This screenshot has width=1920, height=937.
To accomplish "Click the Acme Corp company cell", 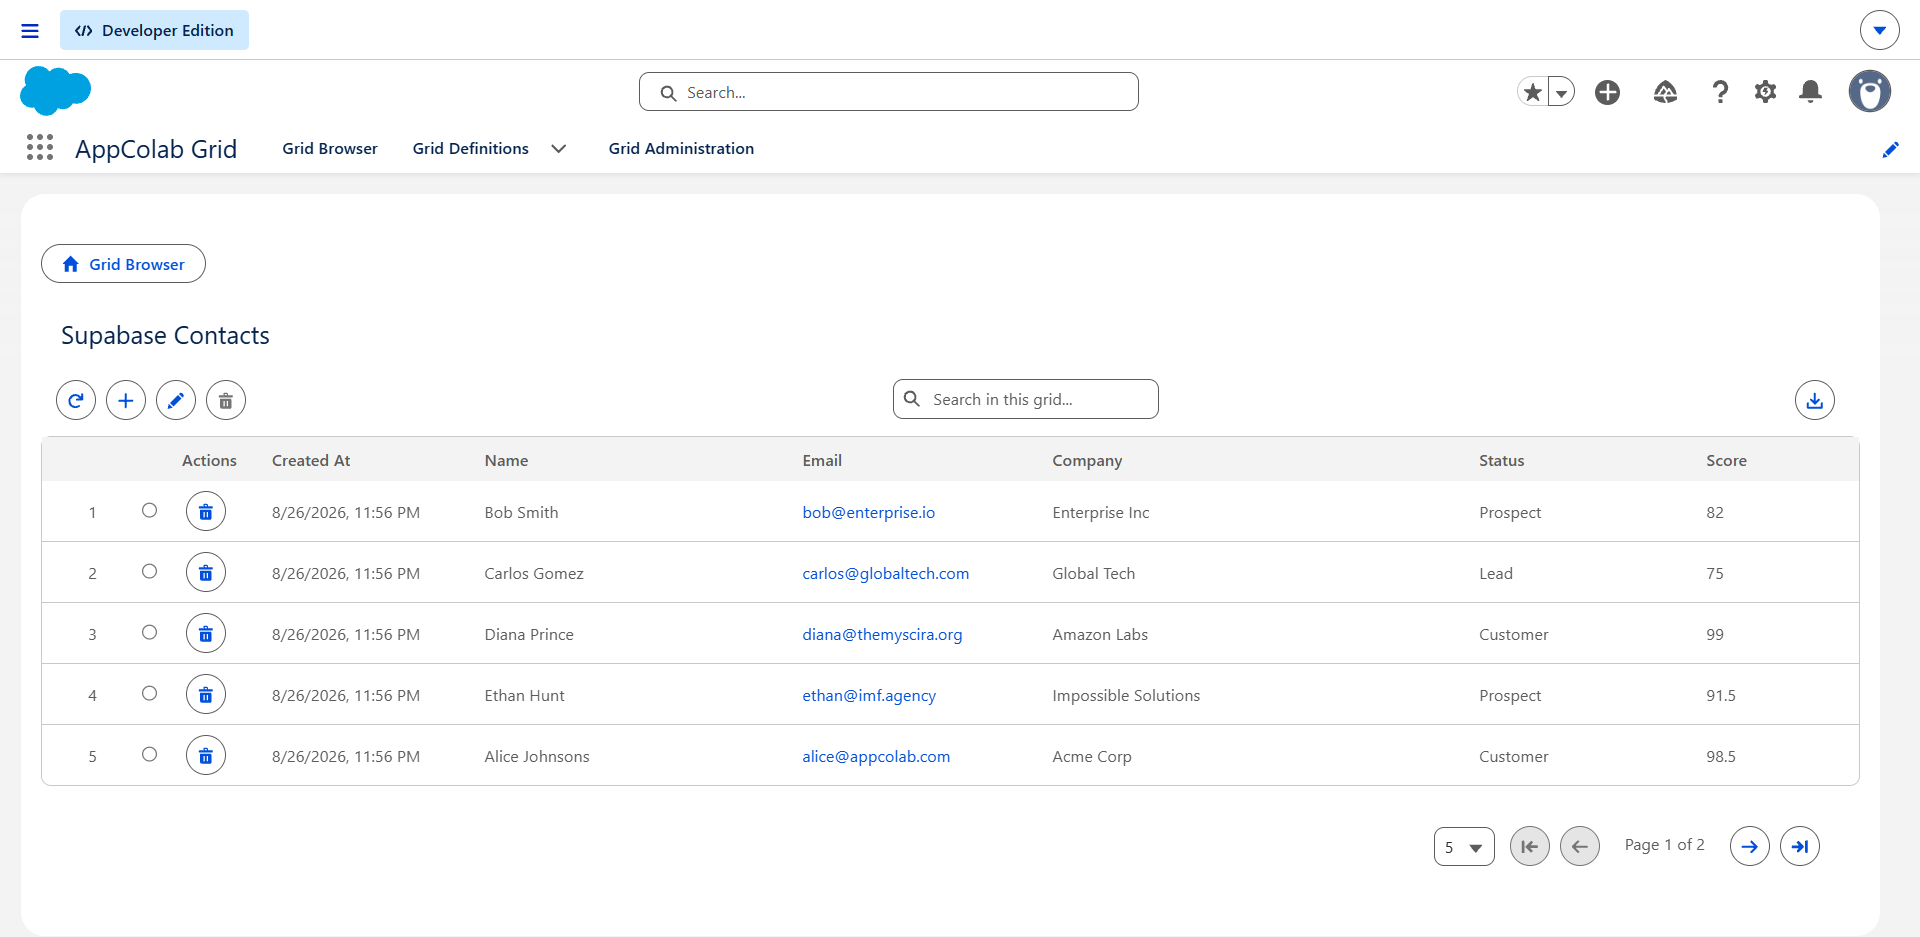I will (x=1092, y=756).
